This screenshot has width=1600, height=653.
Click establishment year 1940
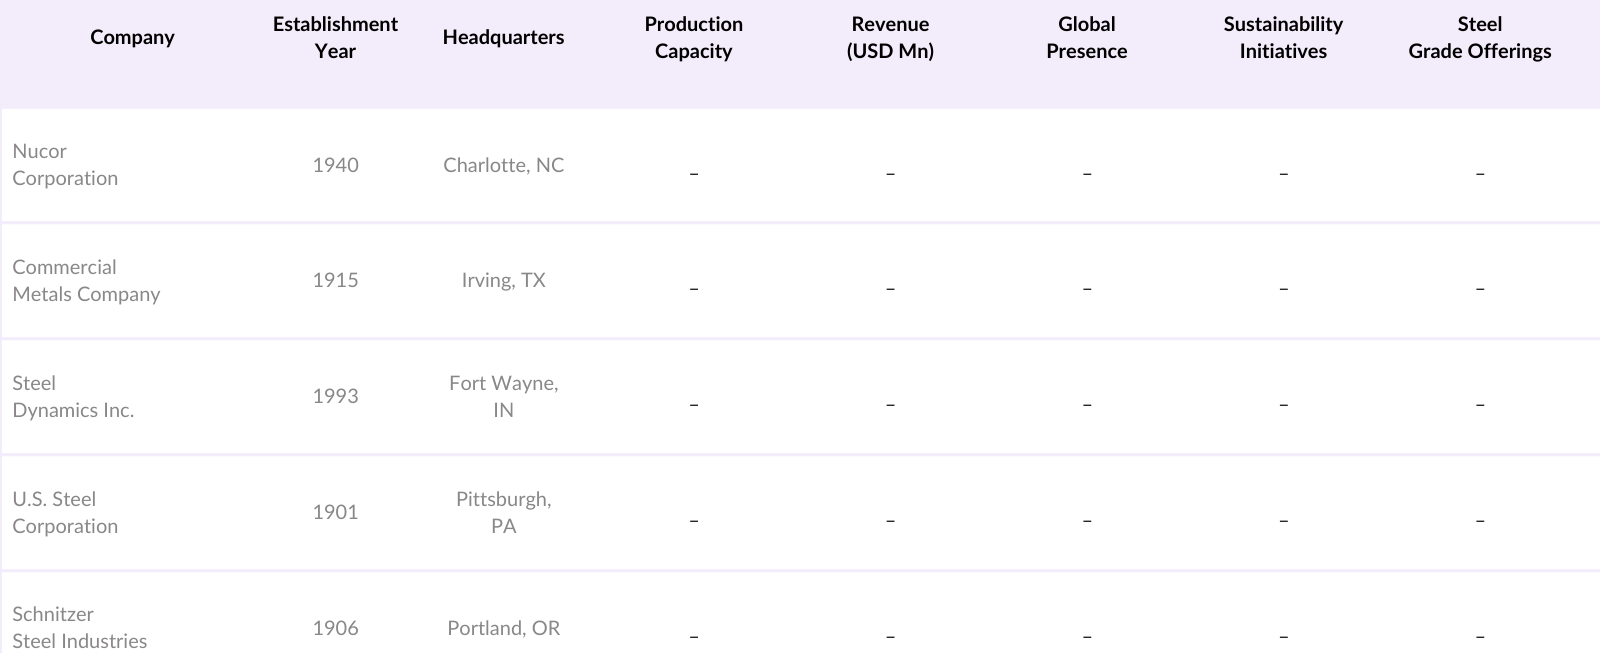click(335, 165)
